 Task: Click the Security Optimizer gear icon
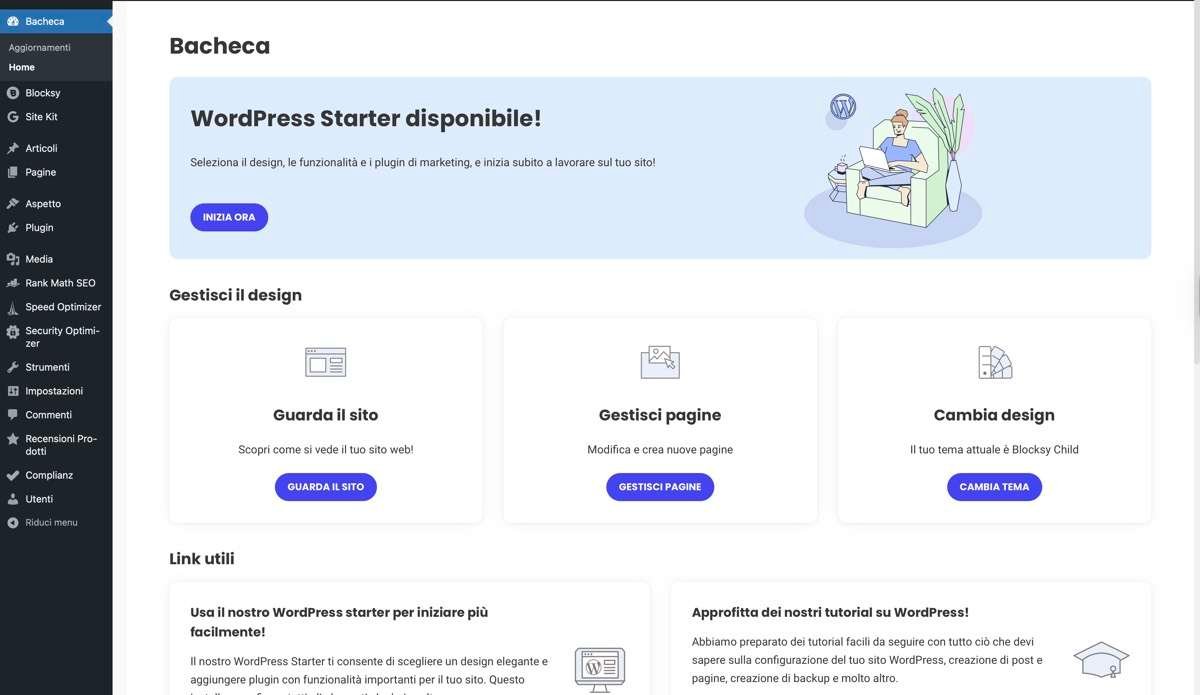[x=13, y=332]
